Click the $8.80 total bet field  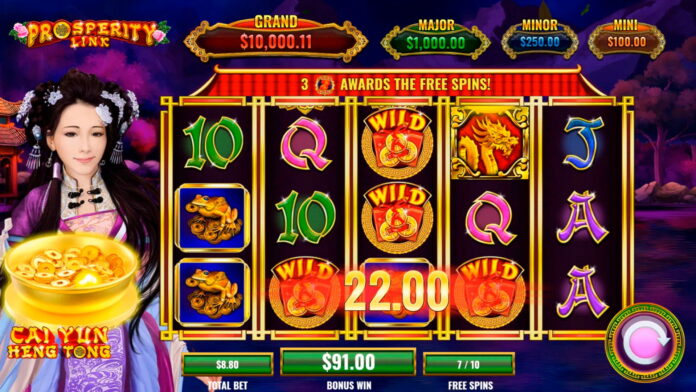coord(227,364)
